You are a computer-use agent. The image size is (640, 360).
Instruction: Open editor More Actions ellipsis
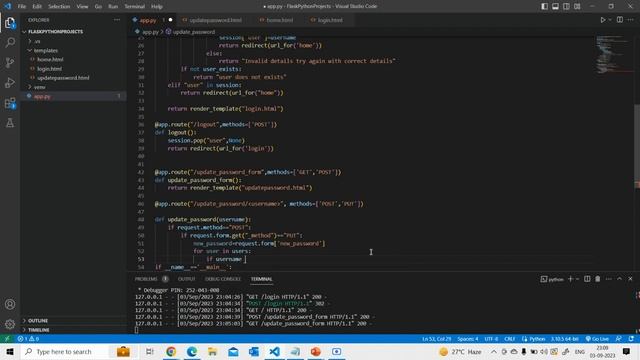631,20
